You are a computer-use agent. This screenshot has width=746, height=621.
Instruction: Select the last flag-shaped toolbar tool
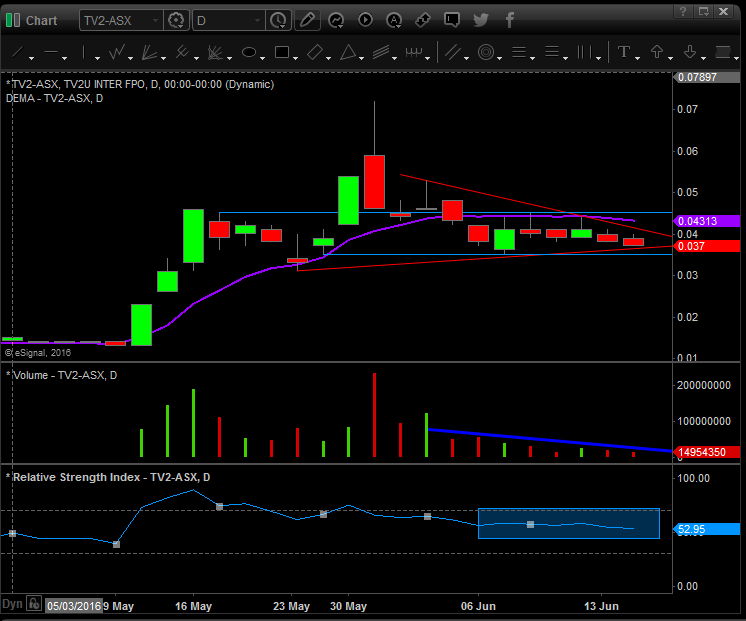pos(723,52)
